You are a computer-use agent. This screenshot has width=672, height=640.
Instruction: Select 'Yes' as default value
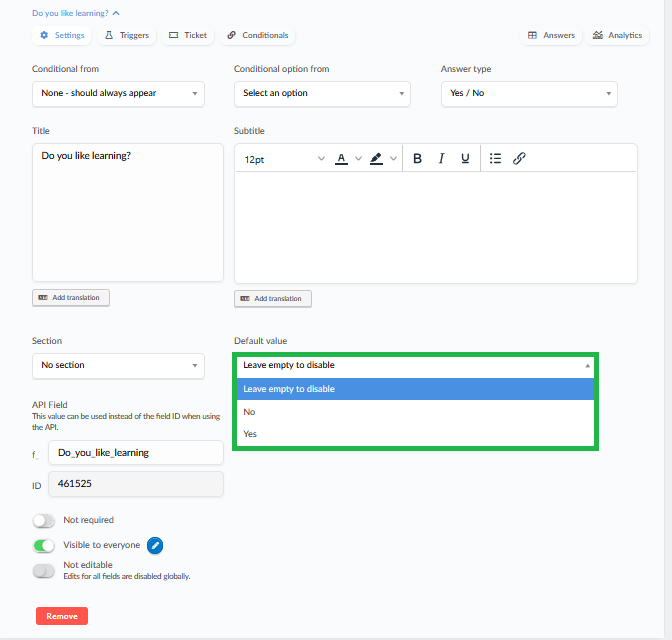(x=415, y=434)
